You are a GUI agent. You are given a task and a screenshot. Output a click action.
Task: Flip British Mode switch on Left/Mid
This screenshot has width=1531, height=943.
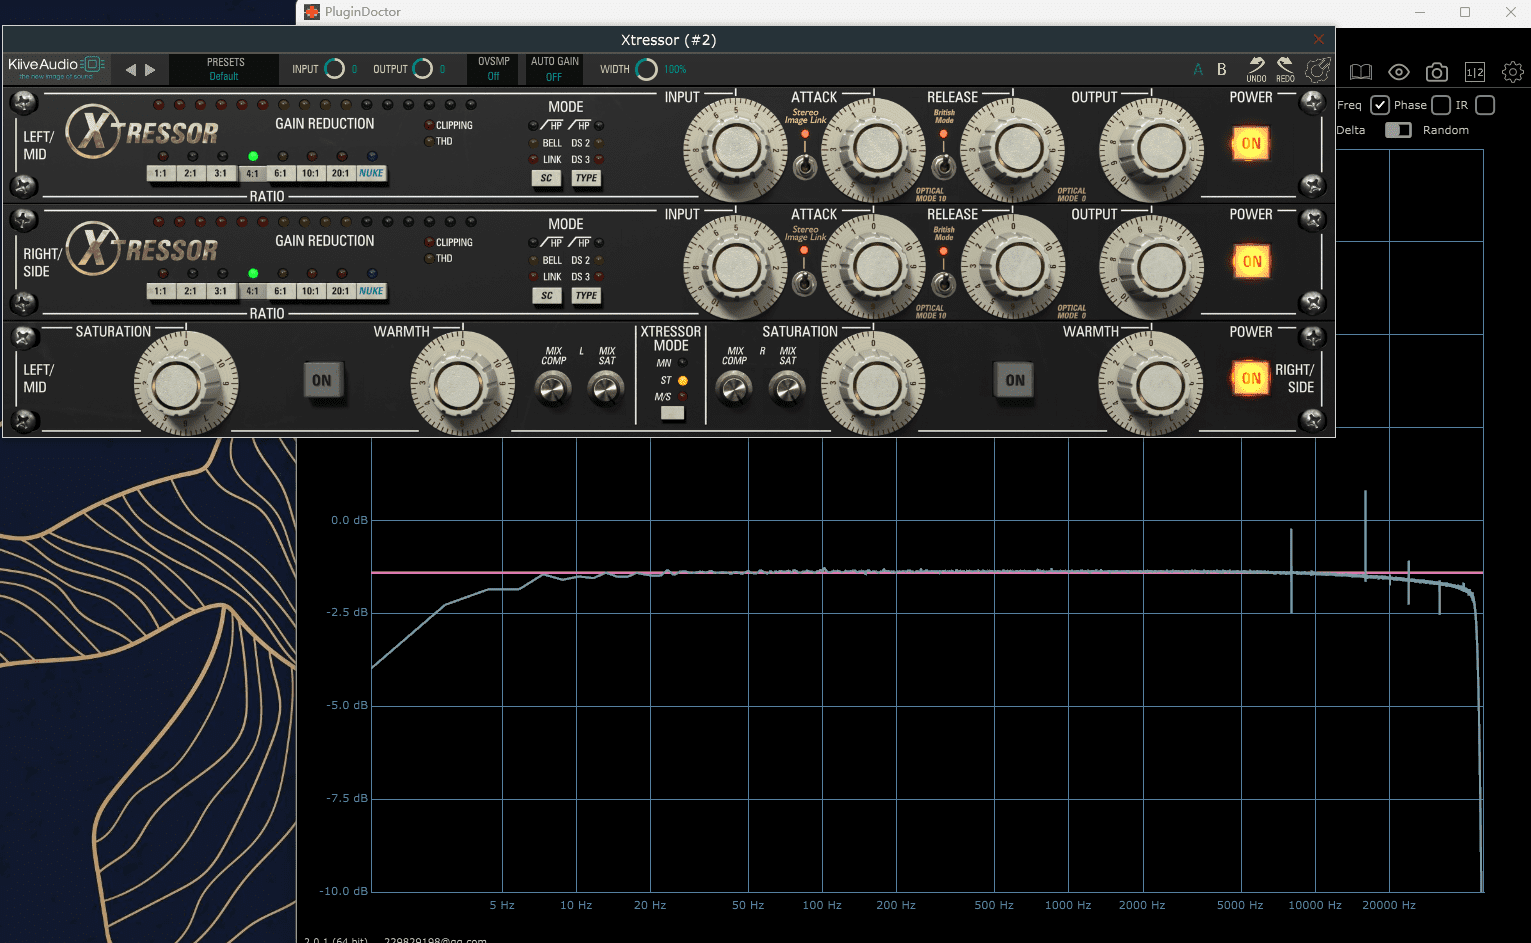point(942,166)
